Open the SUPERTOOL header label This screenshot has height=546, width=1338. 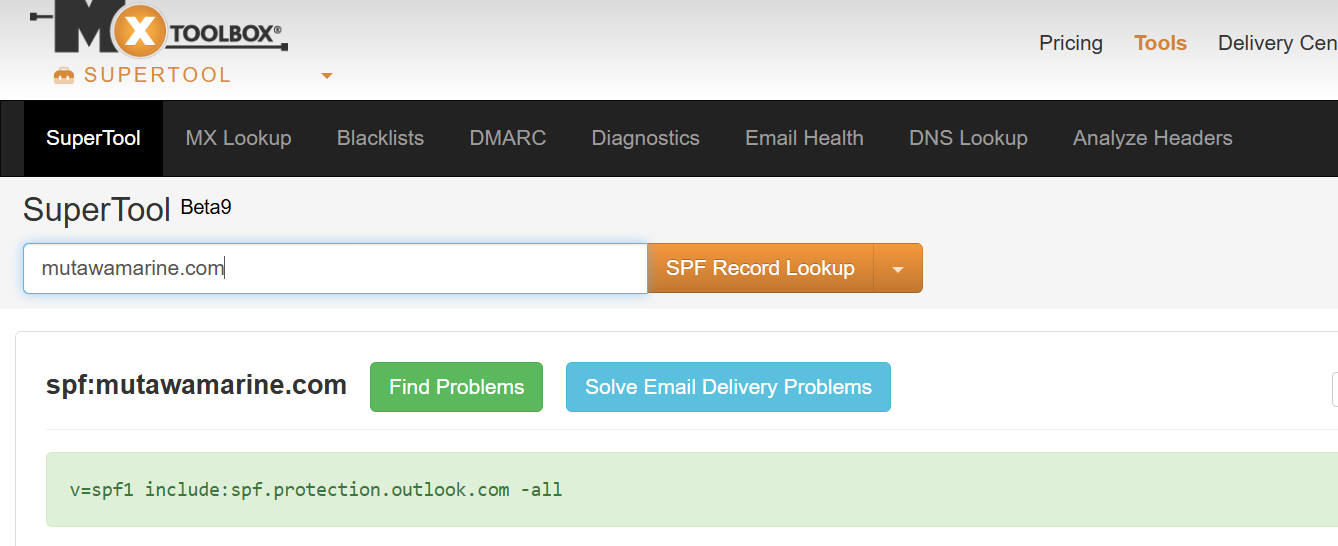(158, 75)
